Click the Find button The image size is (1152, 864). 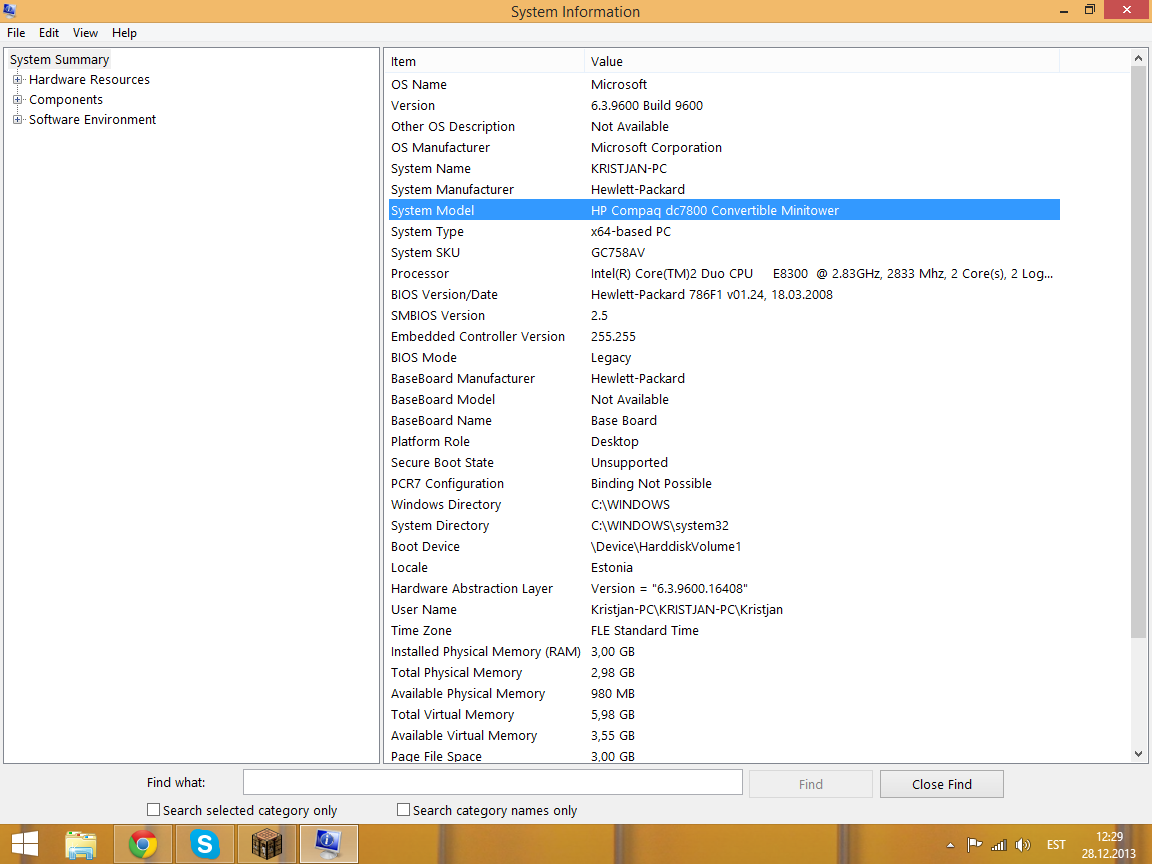click(810, 784)
